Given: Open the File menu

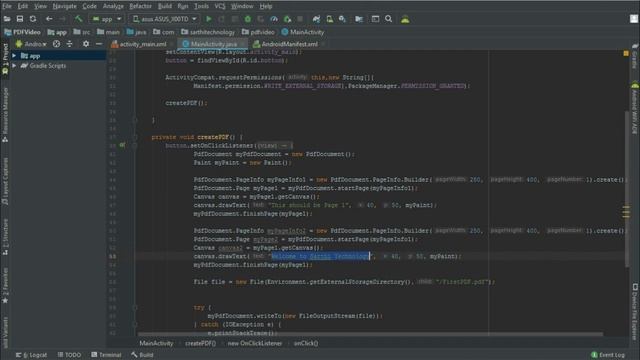Looking at the screenshot, I should point(7,6).
